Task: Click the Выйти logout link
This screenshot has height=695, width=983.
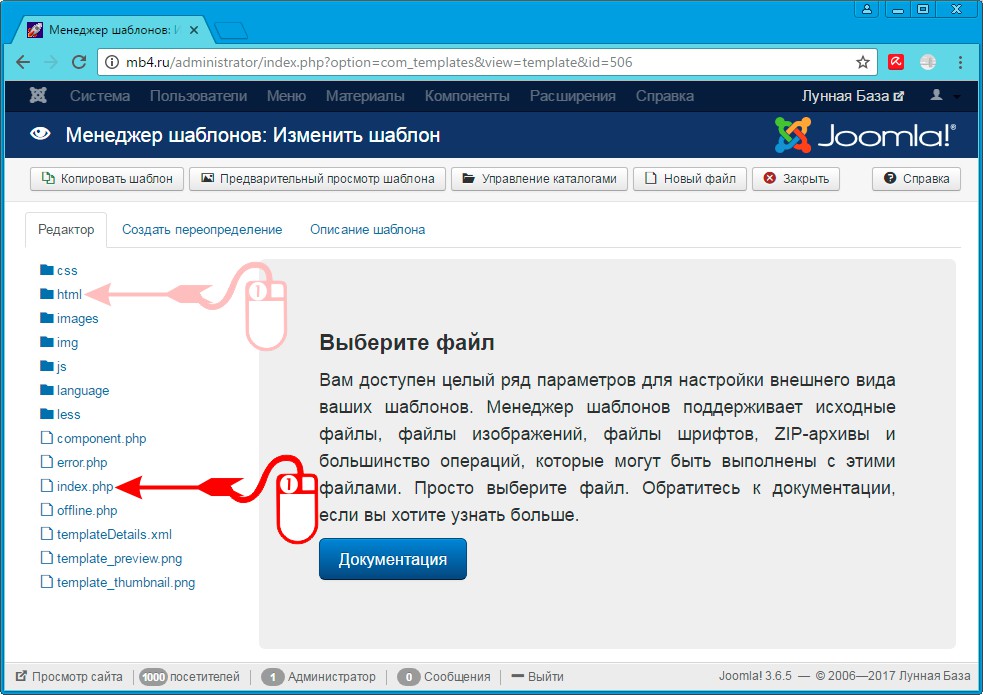Action: tap(537, 676)
